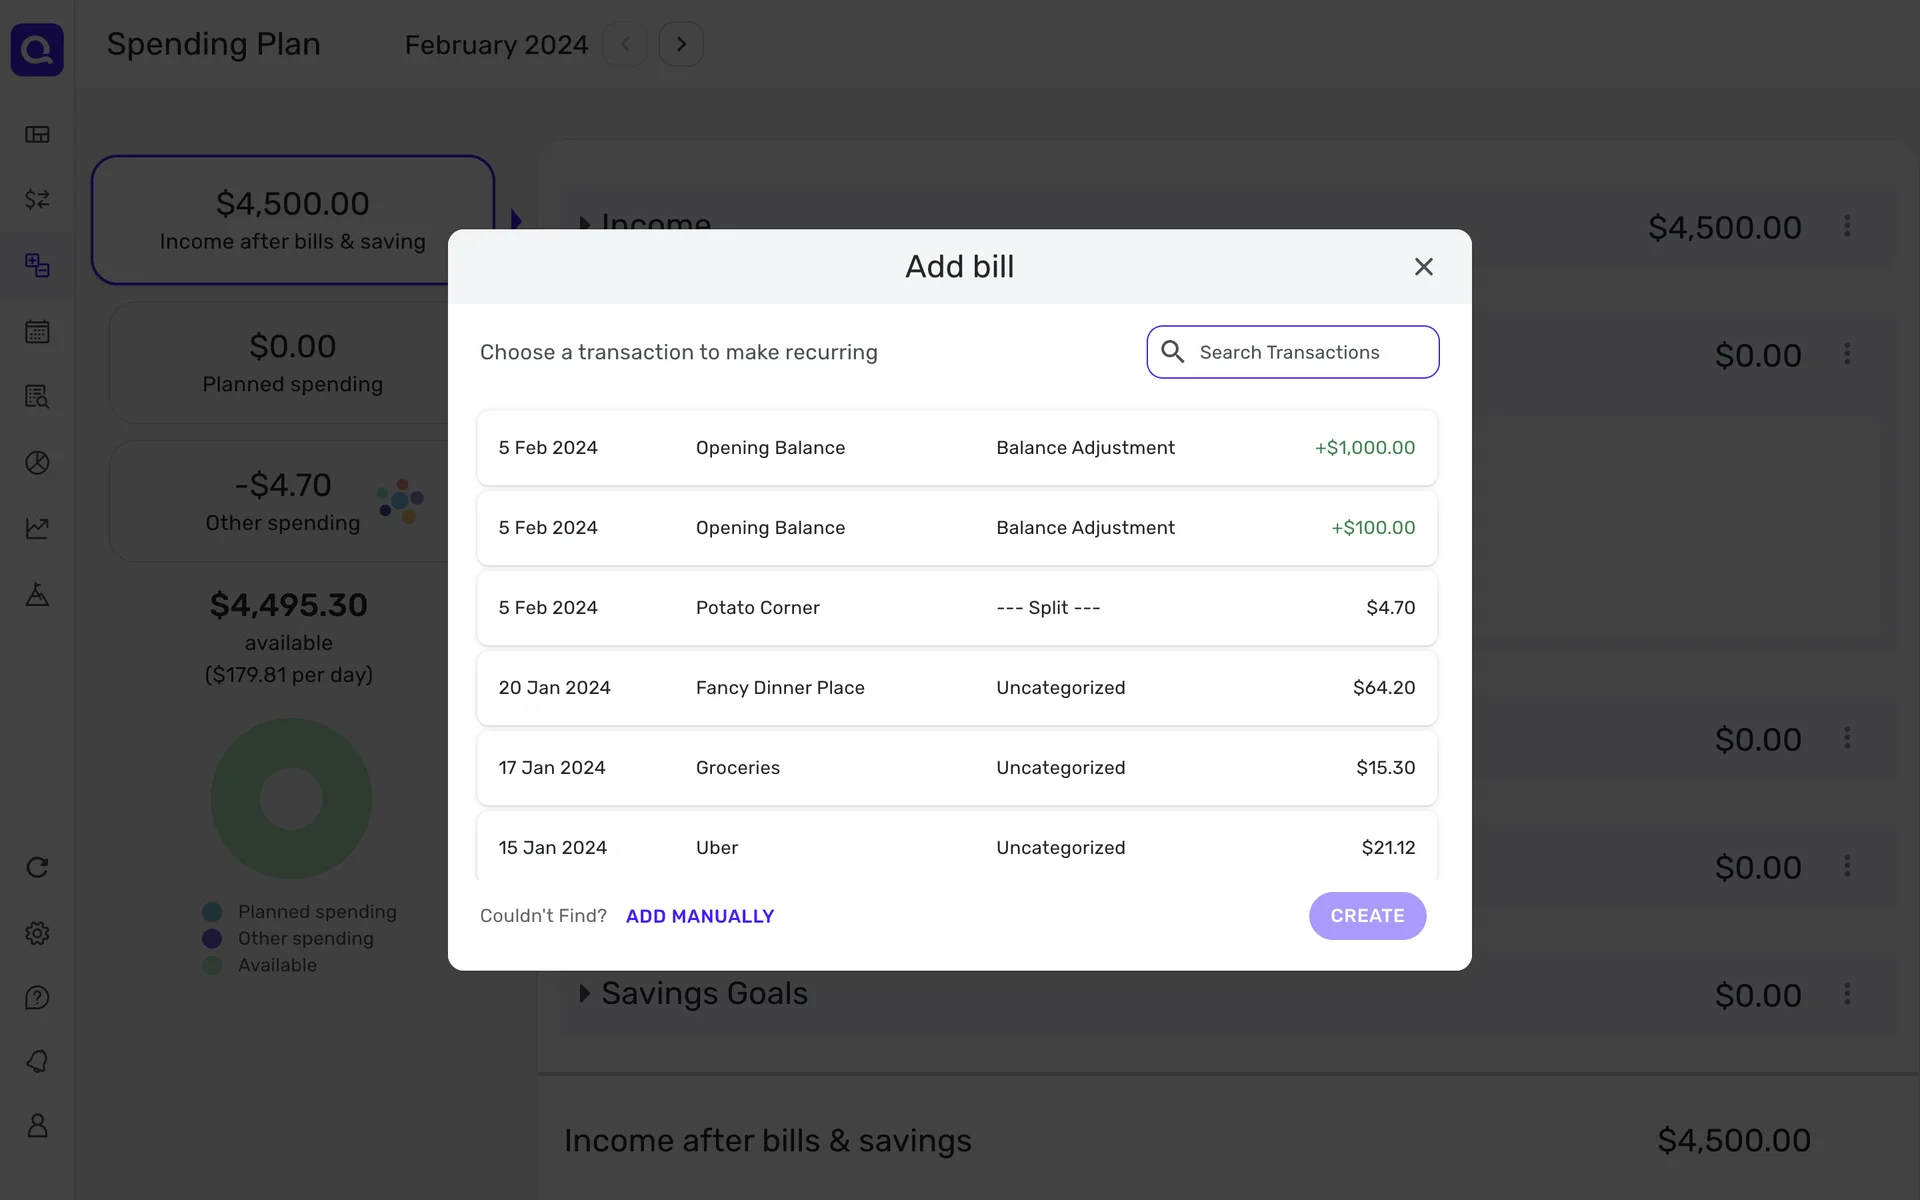Viewport: 1920px width, 1200px height.
Task: Open the calendar bills icon in sidebar
Action: [x=37, y=332]
